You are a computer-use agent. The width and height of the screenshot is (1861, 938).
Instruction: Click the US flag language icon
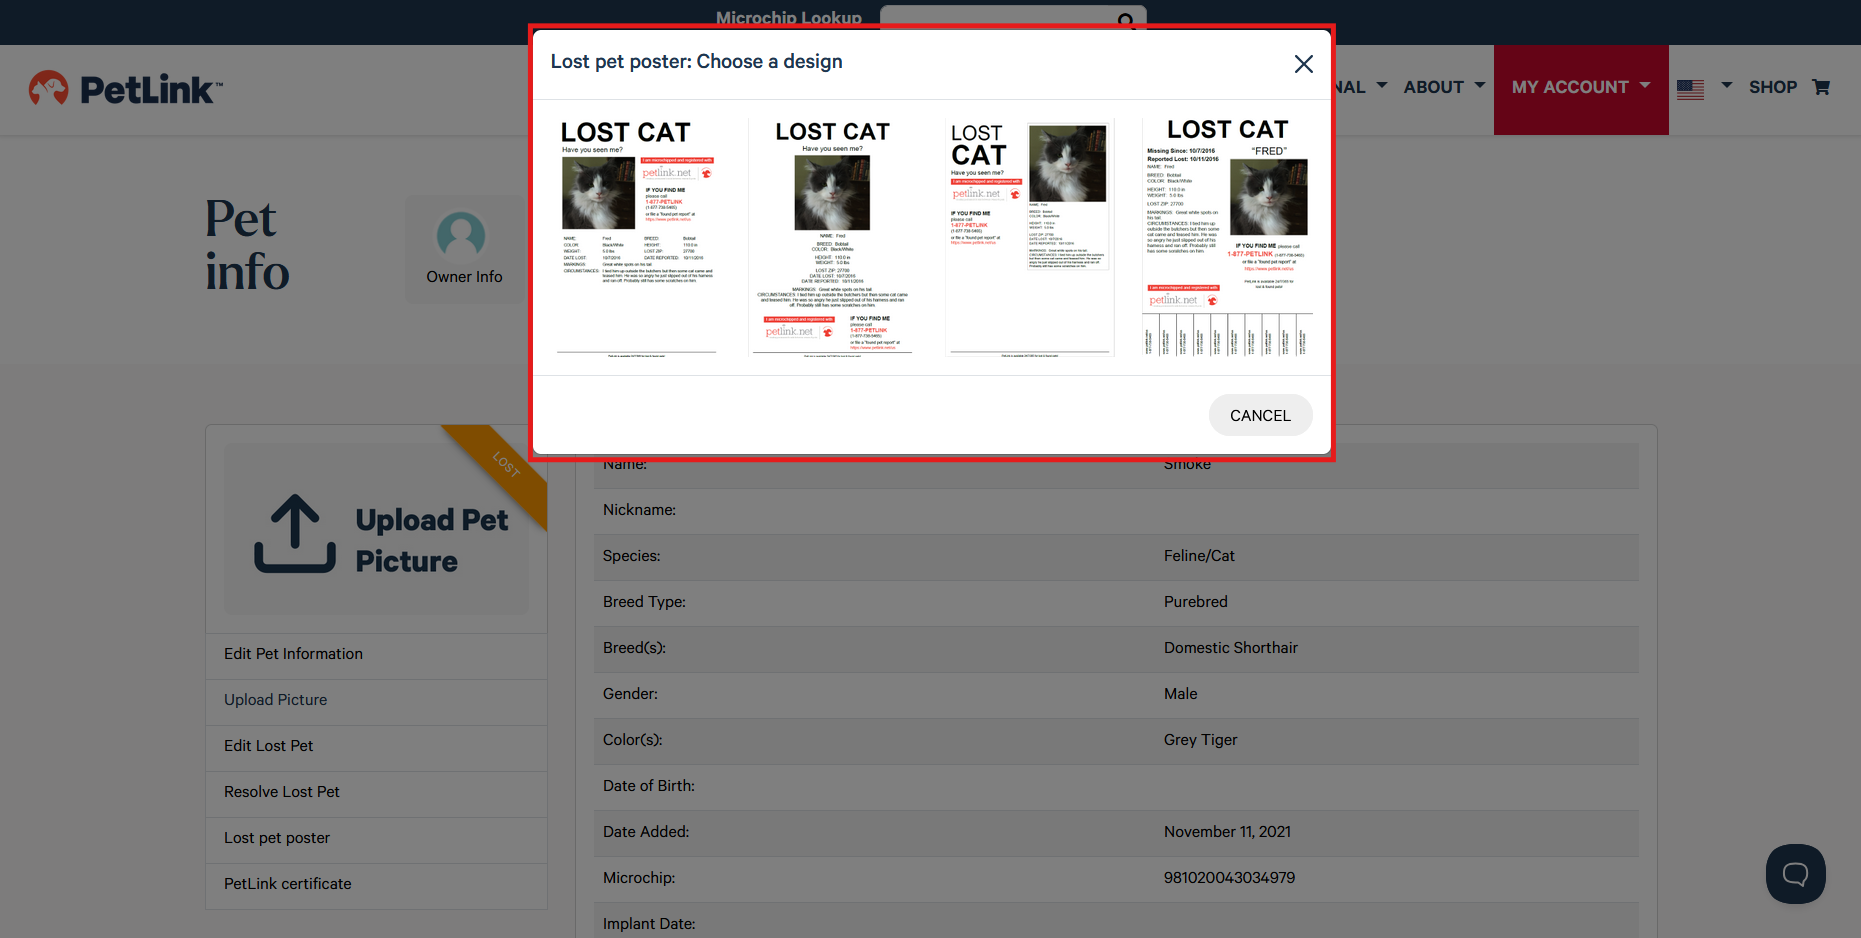click(x=1690, y=89)
